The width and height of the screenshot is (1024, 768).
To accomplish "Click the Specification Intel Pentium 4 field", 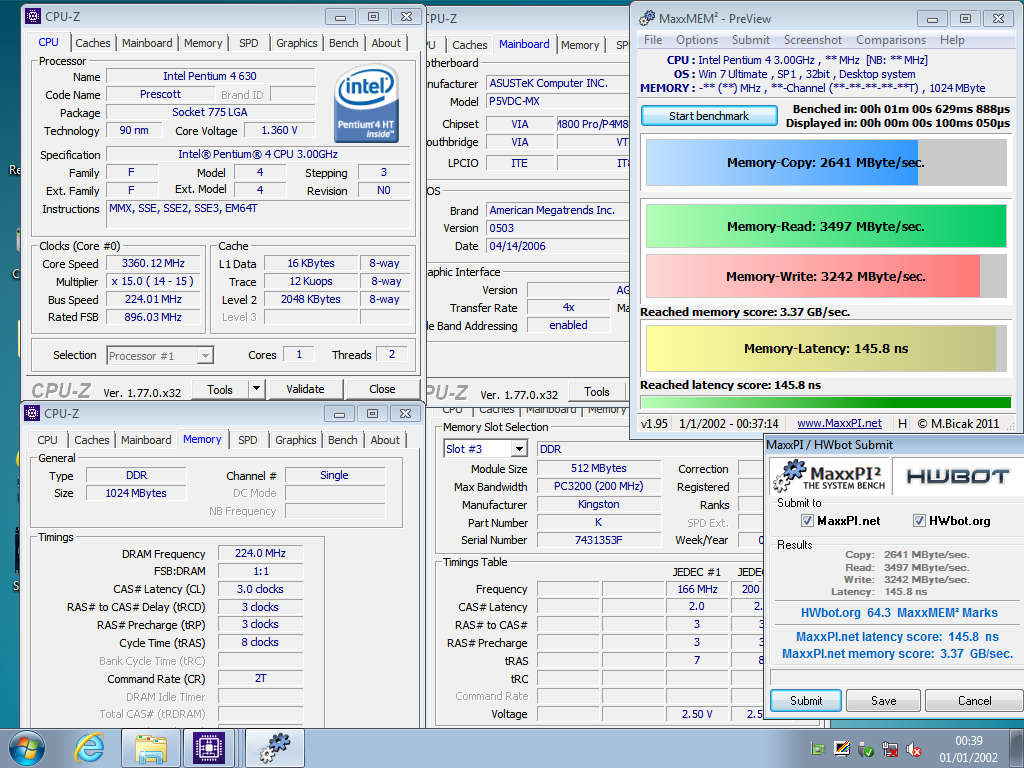I will coord(258,154).
